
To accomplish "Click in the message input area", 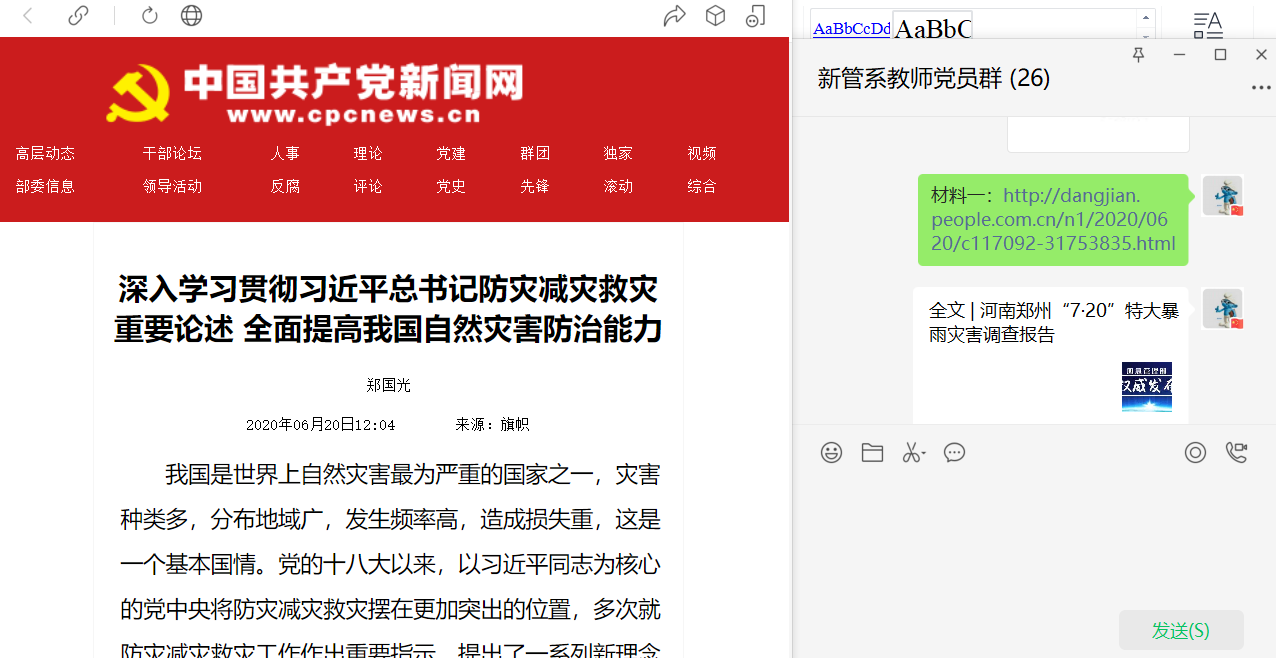I will 1030,540.
